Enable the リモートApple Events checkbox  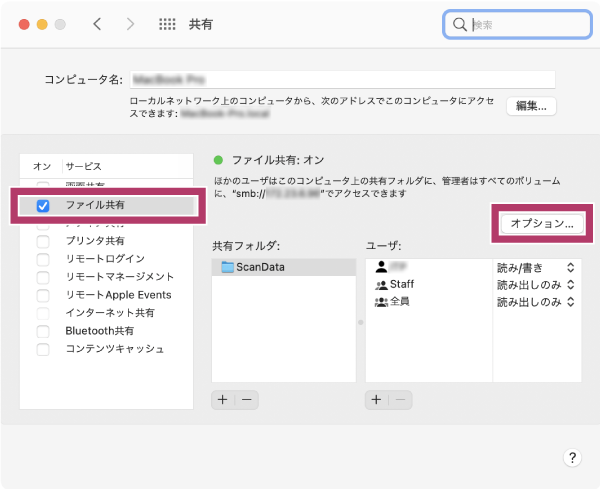tap(43, 295)
